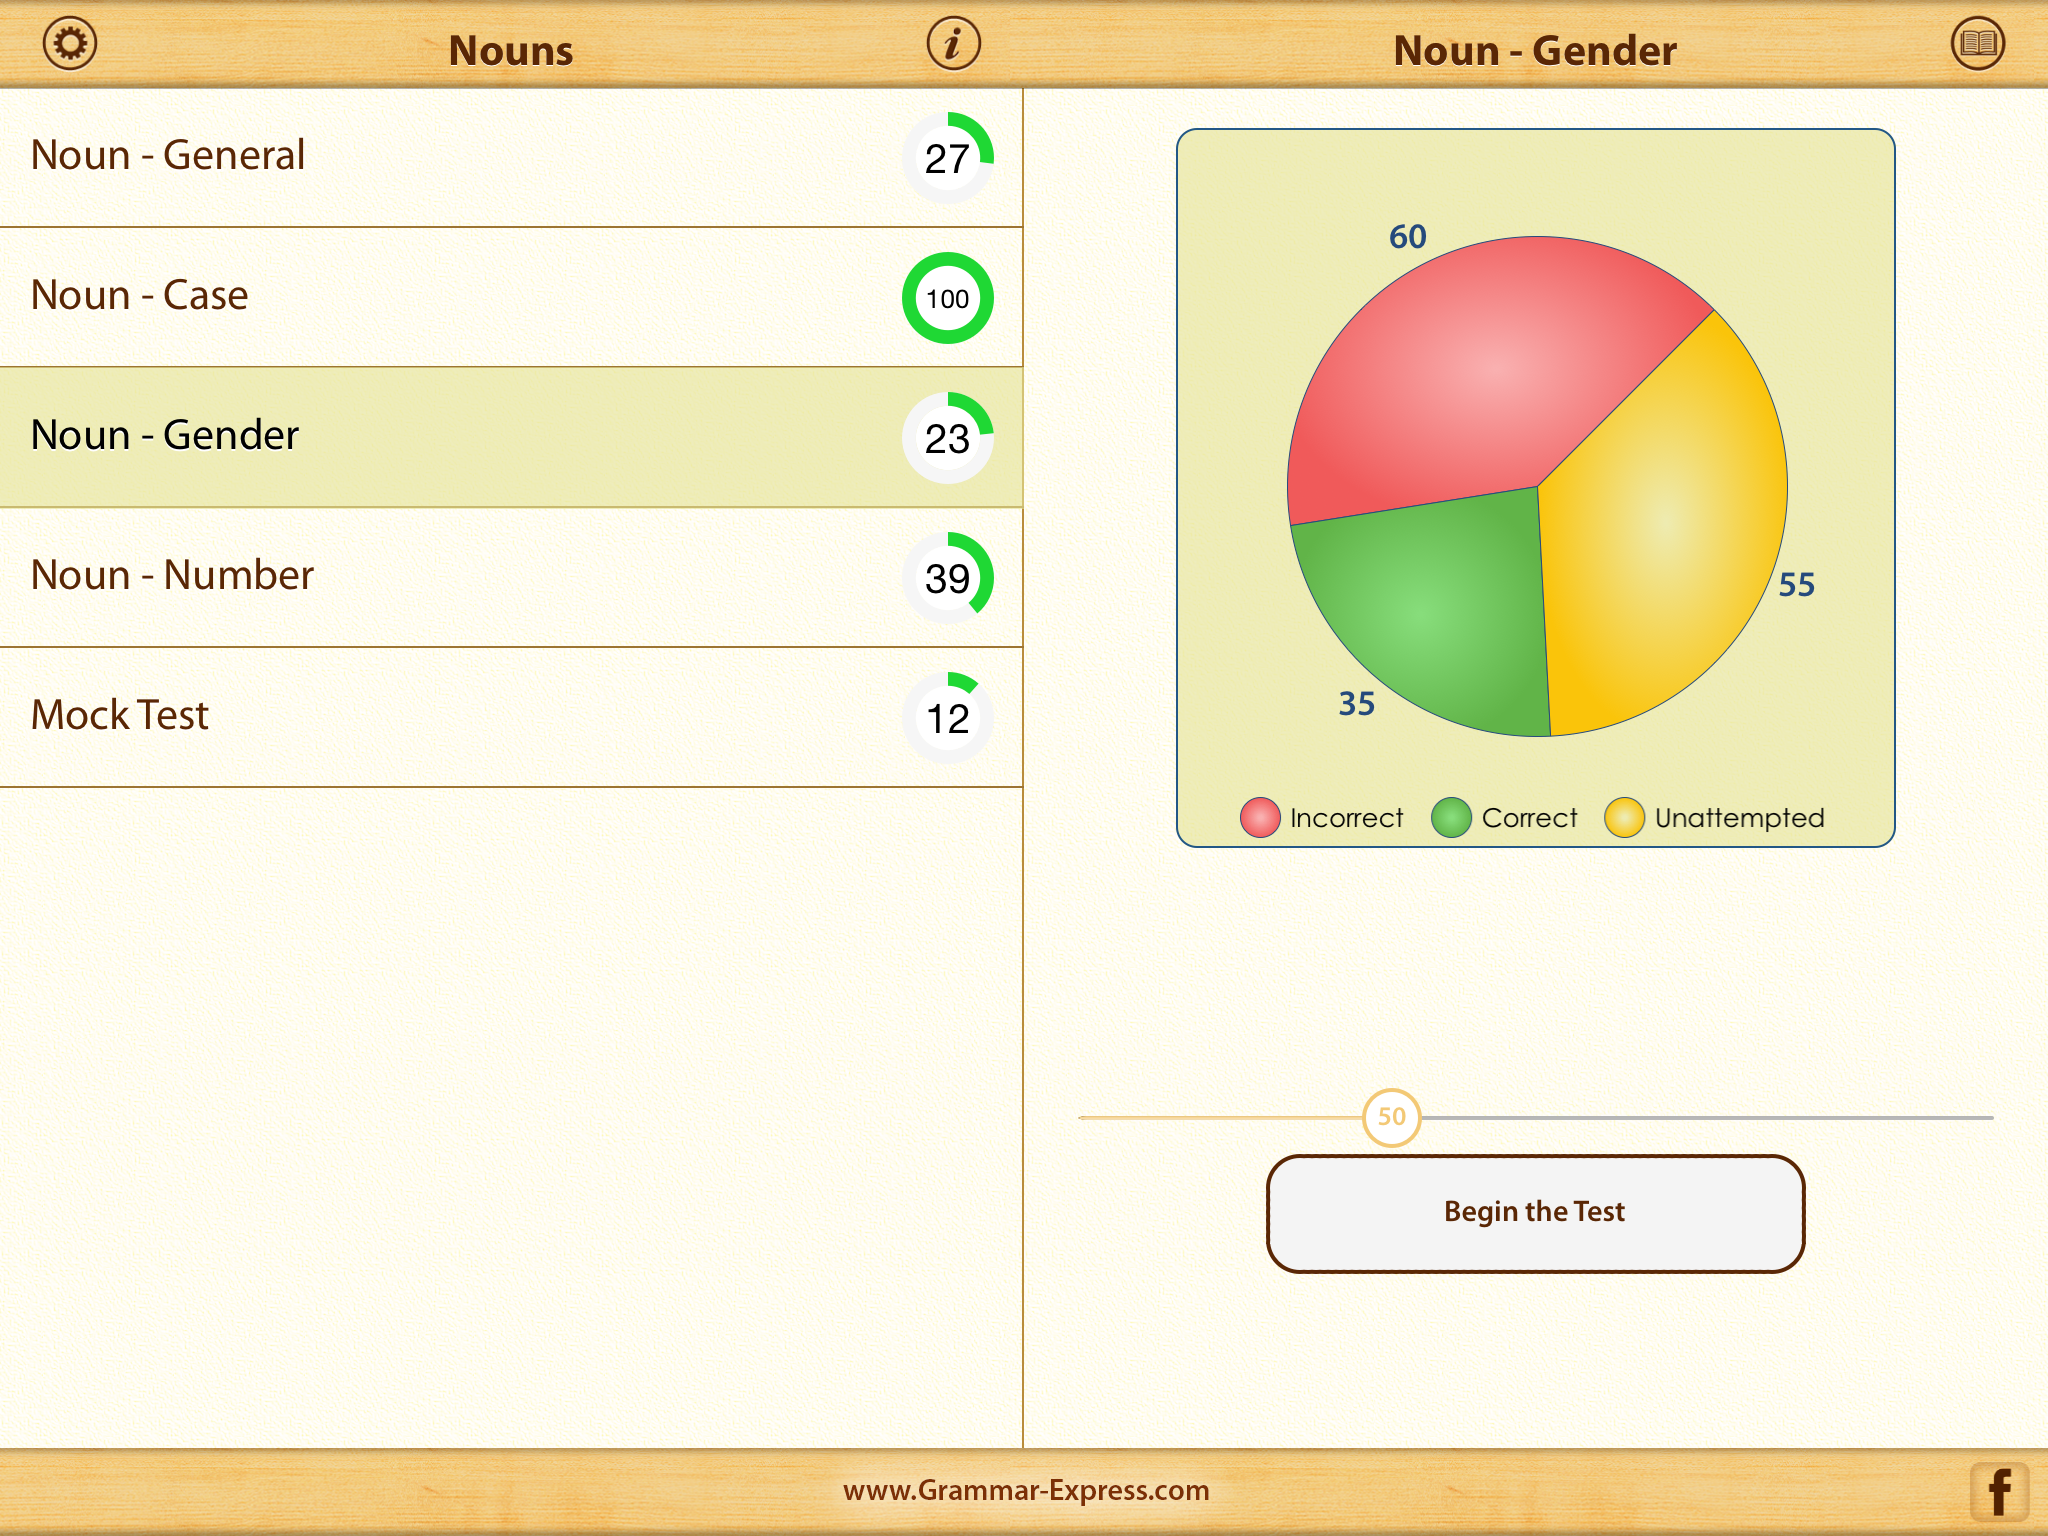Image resolution: width=2048 pixels, height=1536 pixels.
Task: Click the Noun - General 27 progress ring
Action: (x=947, y=158)
